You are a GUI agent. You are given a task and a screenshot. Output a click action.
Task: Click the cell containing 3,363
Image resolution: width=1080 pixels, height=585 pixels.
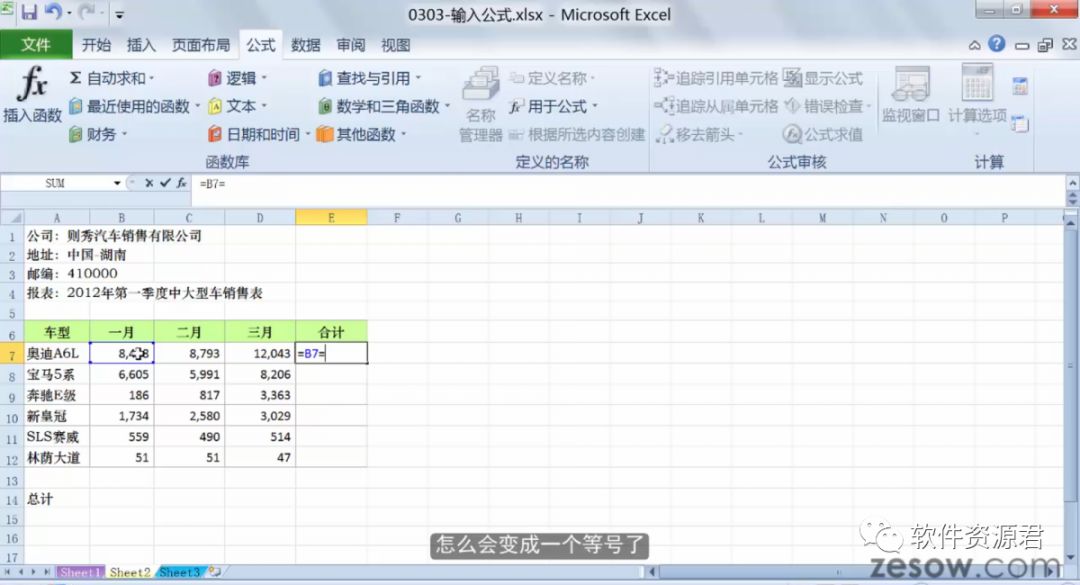pyautogui.click(x=260, y=396)
